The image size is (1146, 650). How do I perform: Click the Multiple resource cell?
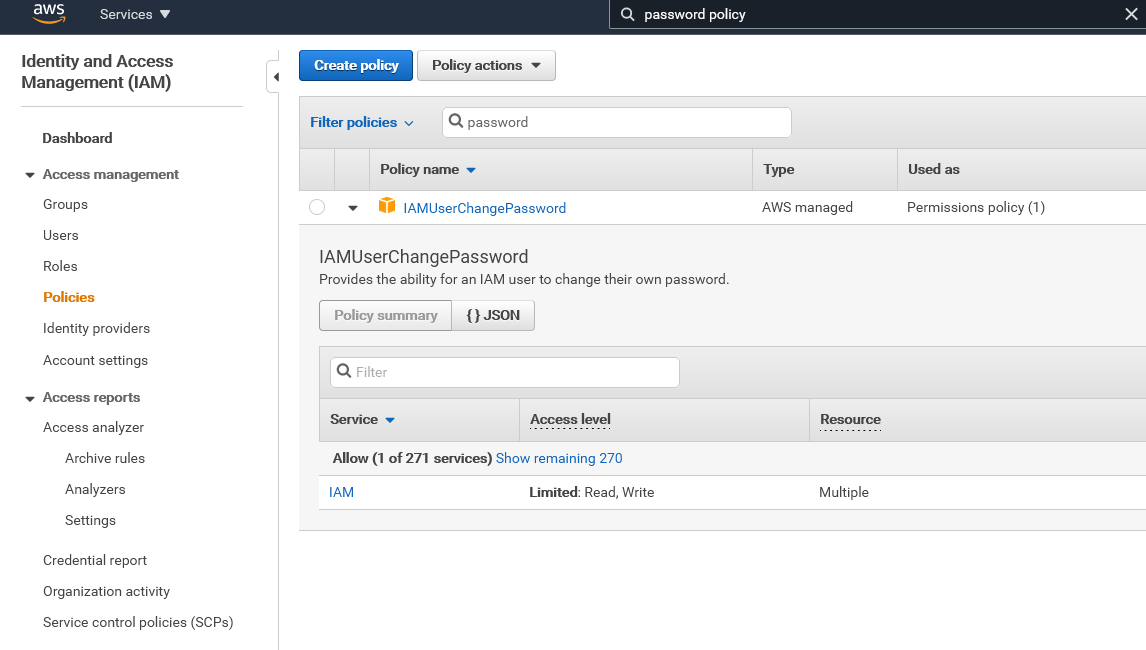(843, 493)
